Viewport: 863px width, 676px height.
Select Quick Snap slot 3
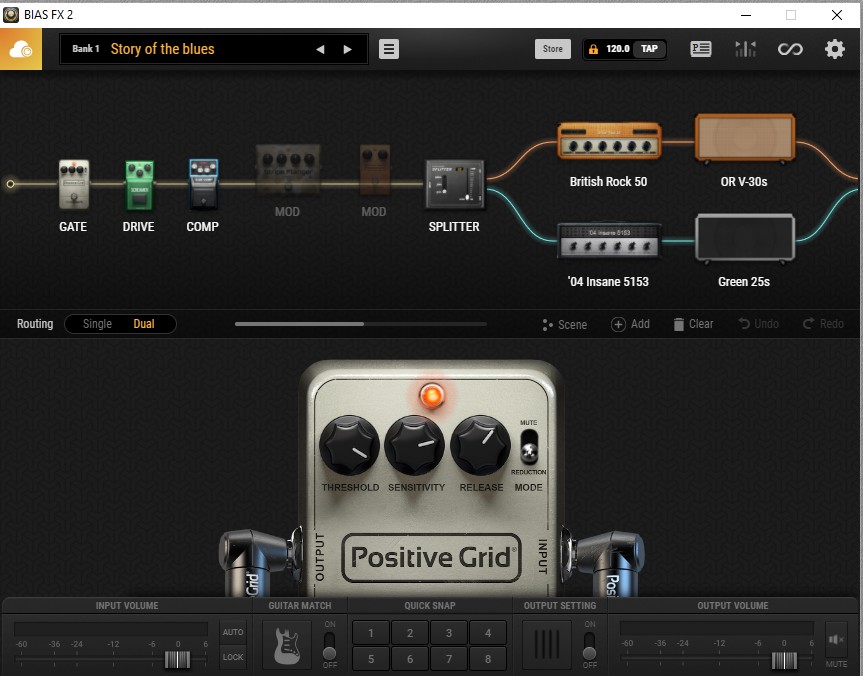(448, 632)
